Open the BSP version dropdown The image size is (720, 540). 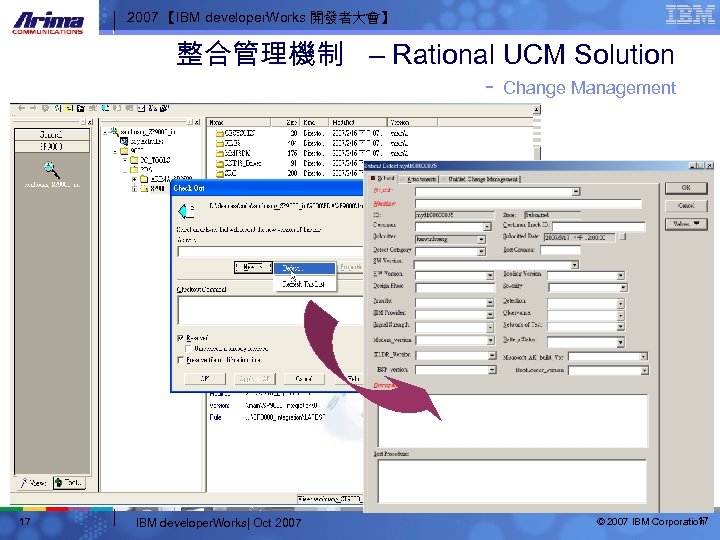492,370
